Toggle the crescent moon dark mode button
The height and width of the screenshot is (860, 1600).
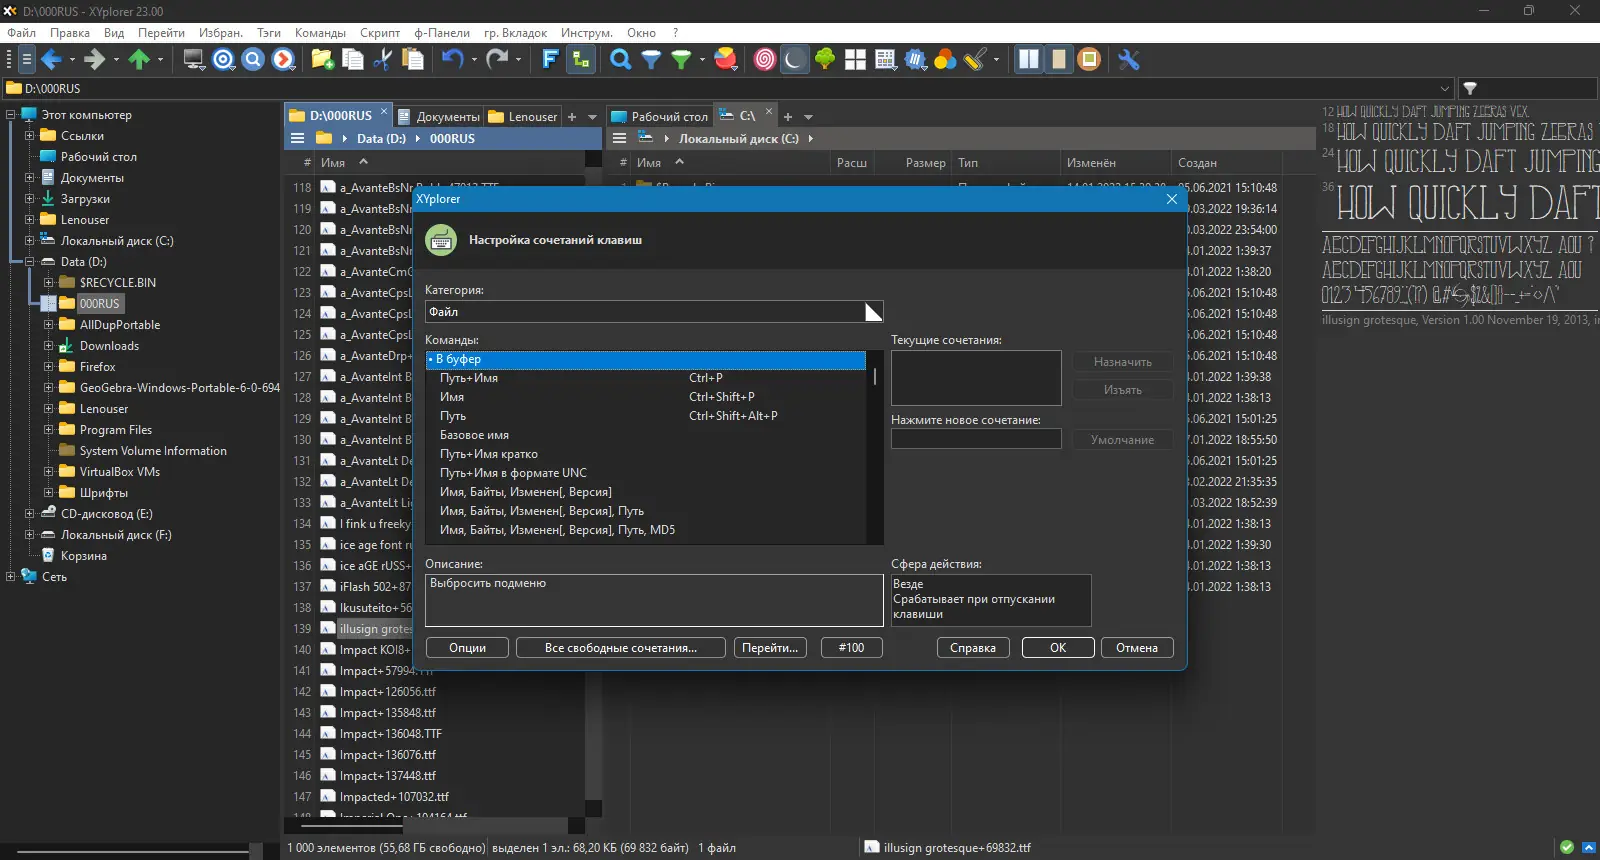[x=794, y=60]
